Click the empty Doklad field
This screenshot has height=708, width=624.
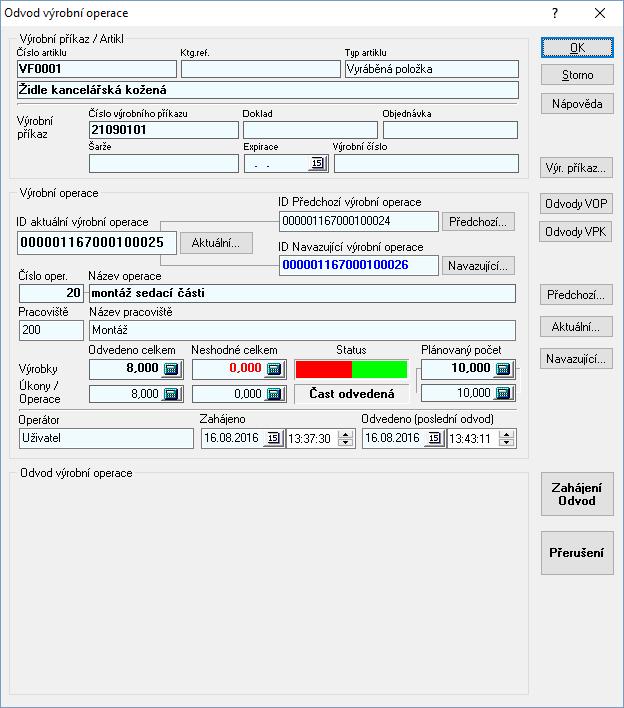point(310,130)
